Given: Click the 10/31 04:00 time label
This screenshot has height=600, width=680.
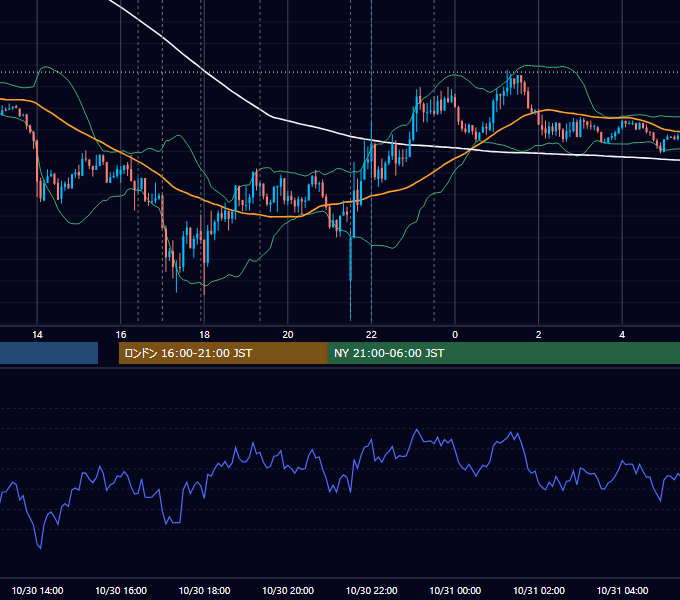Looking at the screenshot, I should tap(622, 590).
